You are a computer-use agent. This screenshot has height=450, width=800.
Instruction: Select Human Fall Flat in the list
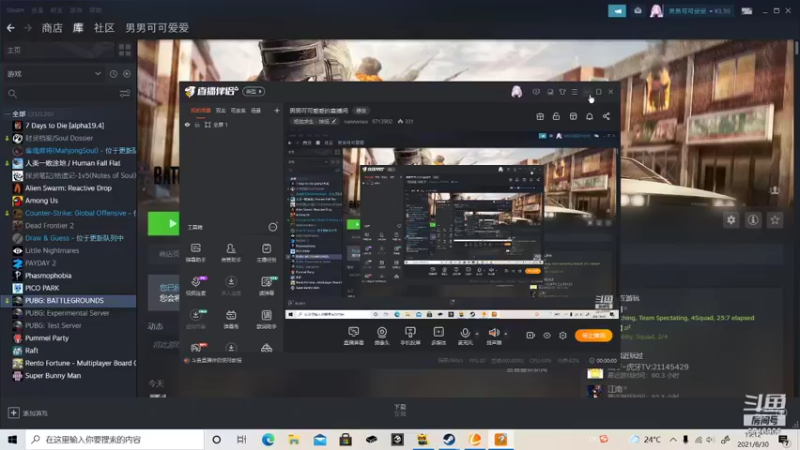tap(72, 163)
